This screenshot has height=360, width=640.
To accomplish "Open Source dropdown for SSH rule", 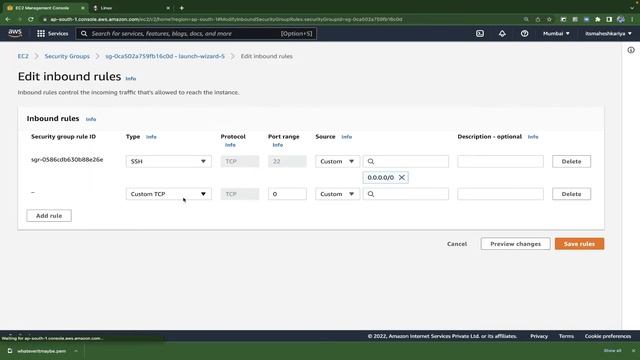I will pos(337,161).
